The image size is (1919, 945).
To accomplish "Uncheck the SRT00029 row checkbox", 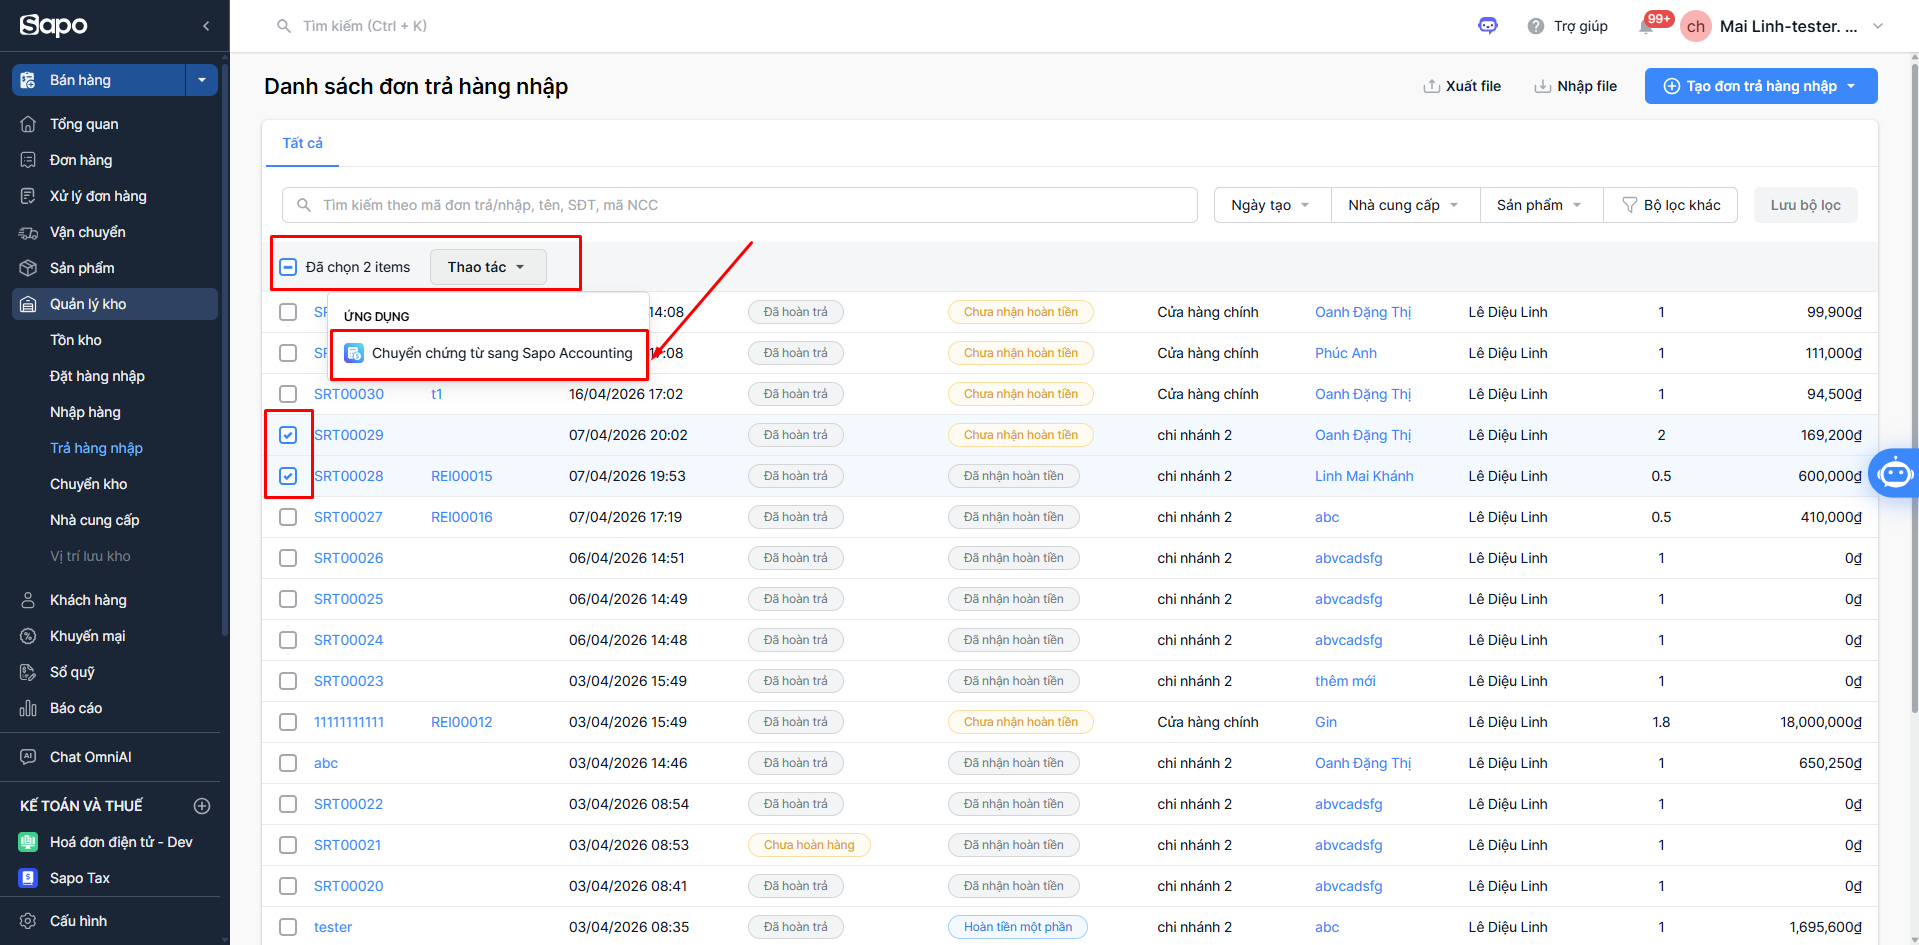I will pos(288,435).
